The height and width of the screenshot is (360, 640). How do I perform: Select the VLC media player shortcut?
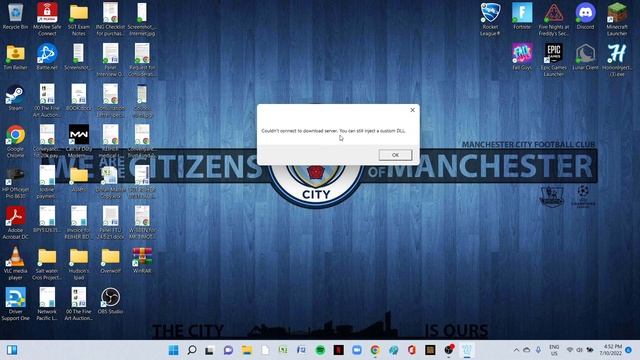click(x=16, y=263)
